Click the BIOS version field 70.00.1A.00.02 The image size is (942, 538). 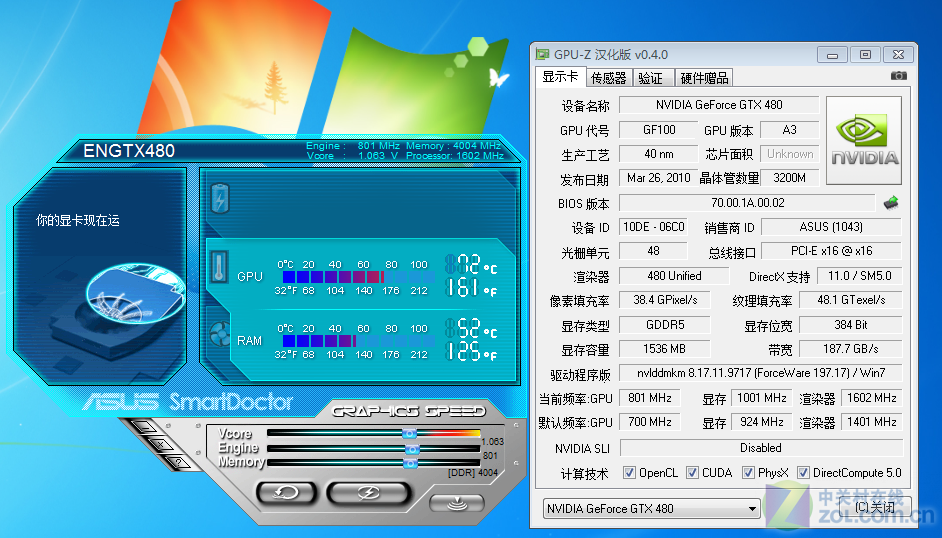747,203
